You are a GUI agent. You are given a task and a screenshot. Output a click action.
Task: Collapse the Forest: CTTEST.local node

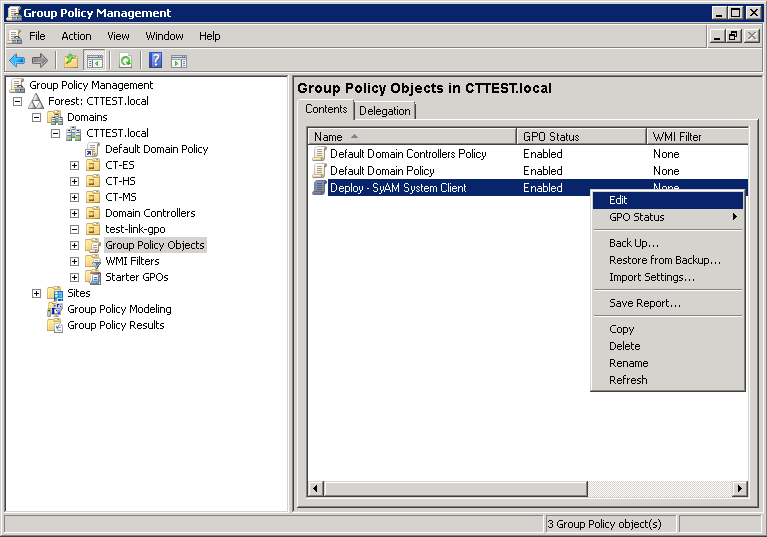tap(18, 101)
